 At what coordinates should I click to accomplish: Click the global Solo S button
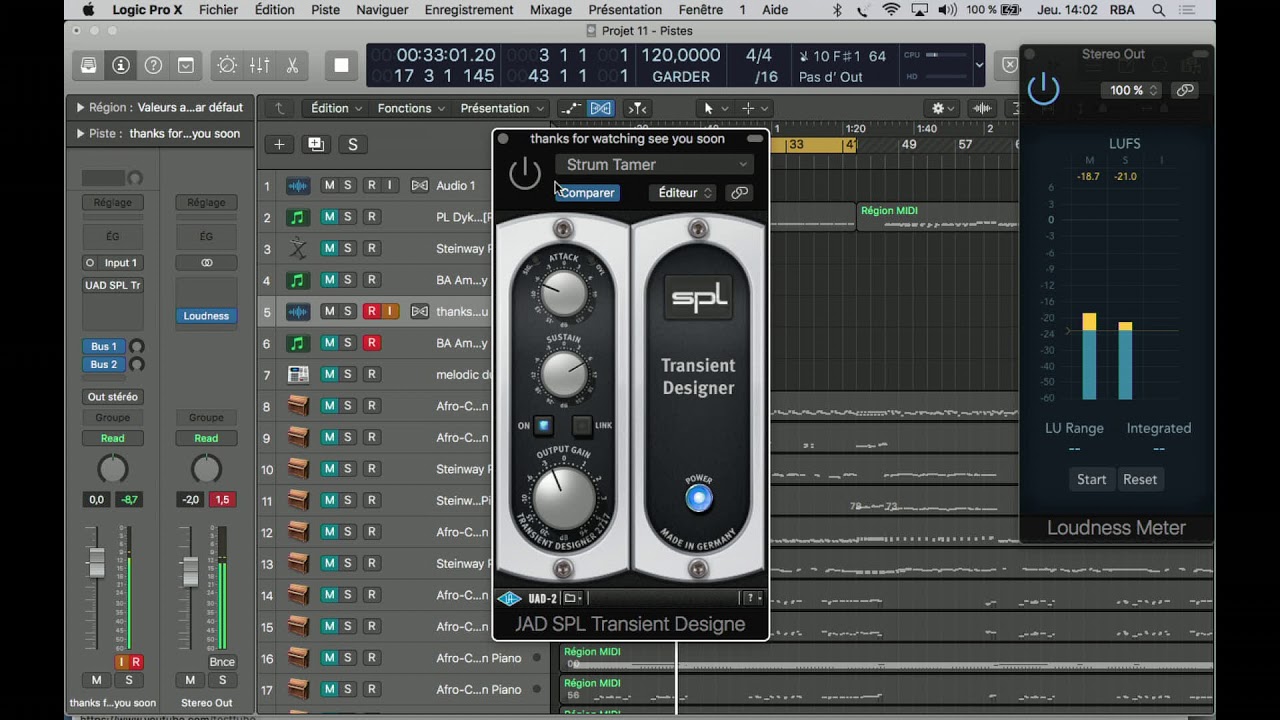[352, 145]
